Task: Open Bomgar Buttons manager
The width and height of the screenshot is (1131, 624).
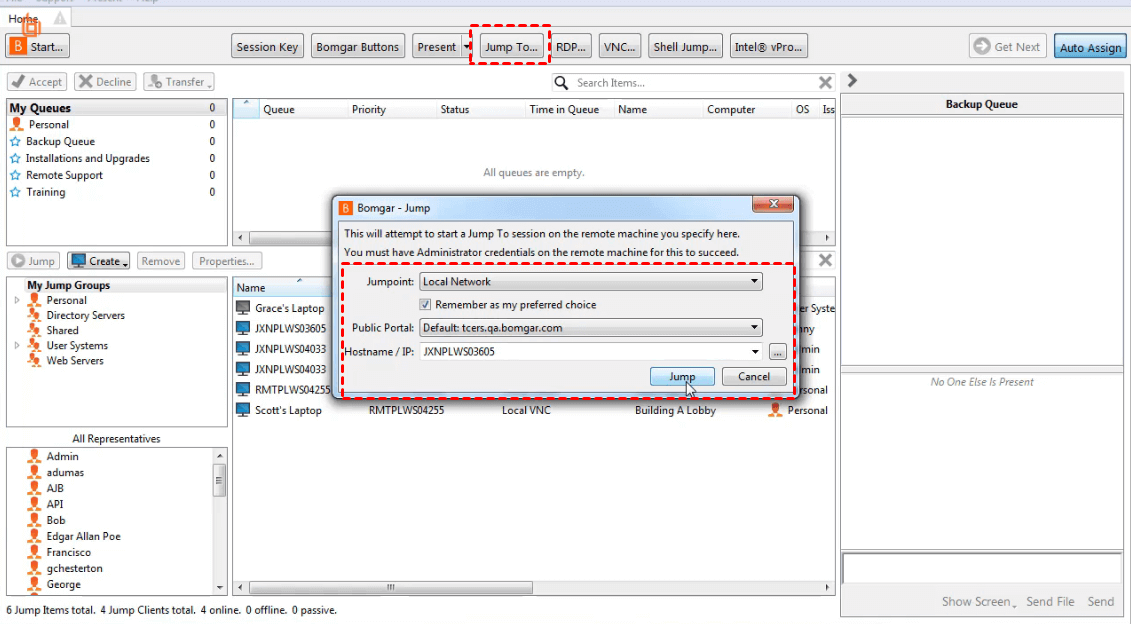Action: [357, 47]
